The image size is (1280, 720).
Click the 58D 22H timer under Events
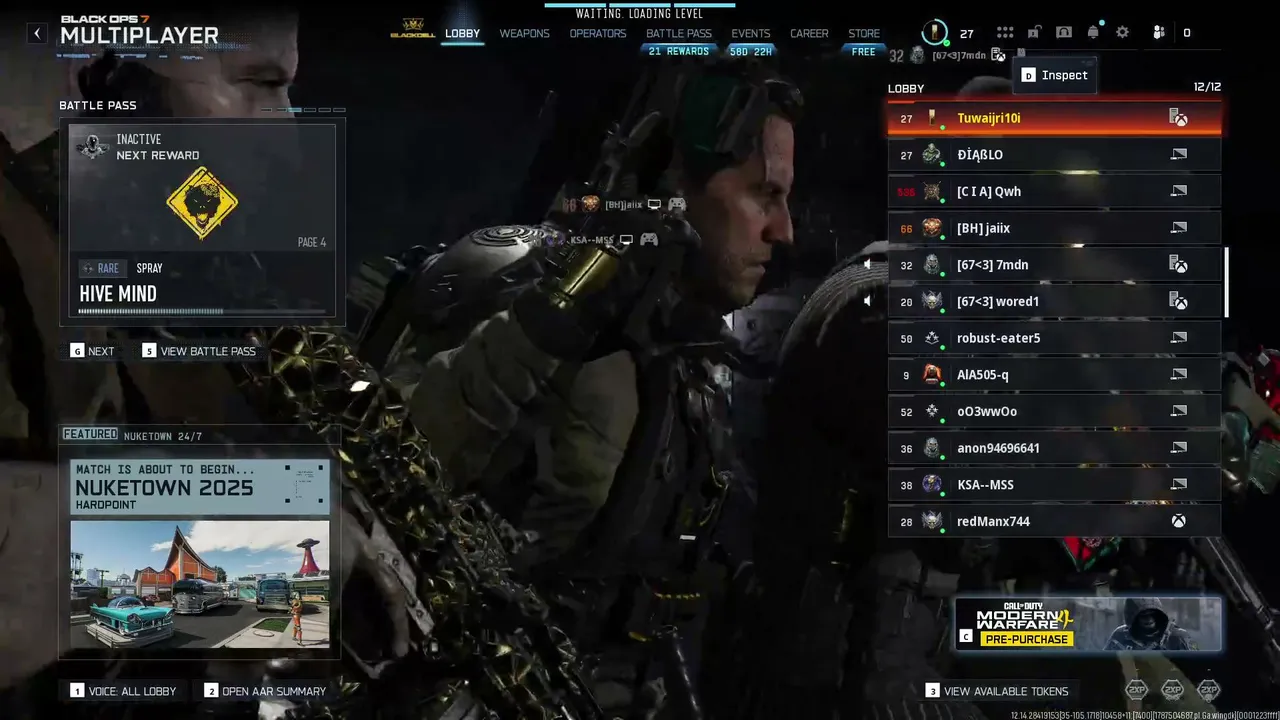click(x=751, y=51)
